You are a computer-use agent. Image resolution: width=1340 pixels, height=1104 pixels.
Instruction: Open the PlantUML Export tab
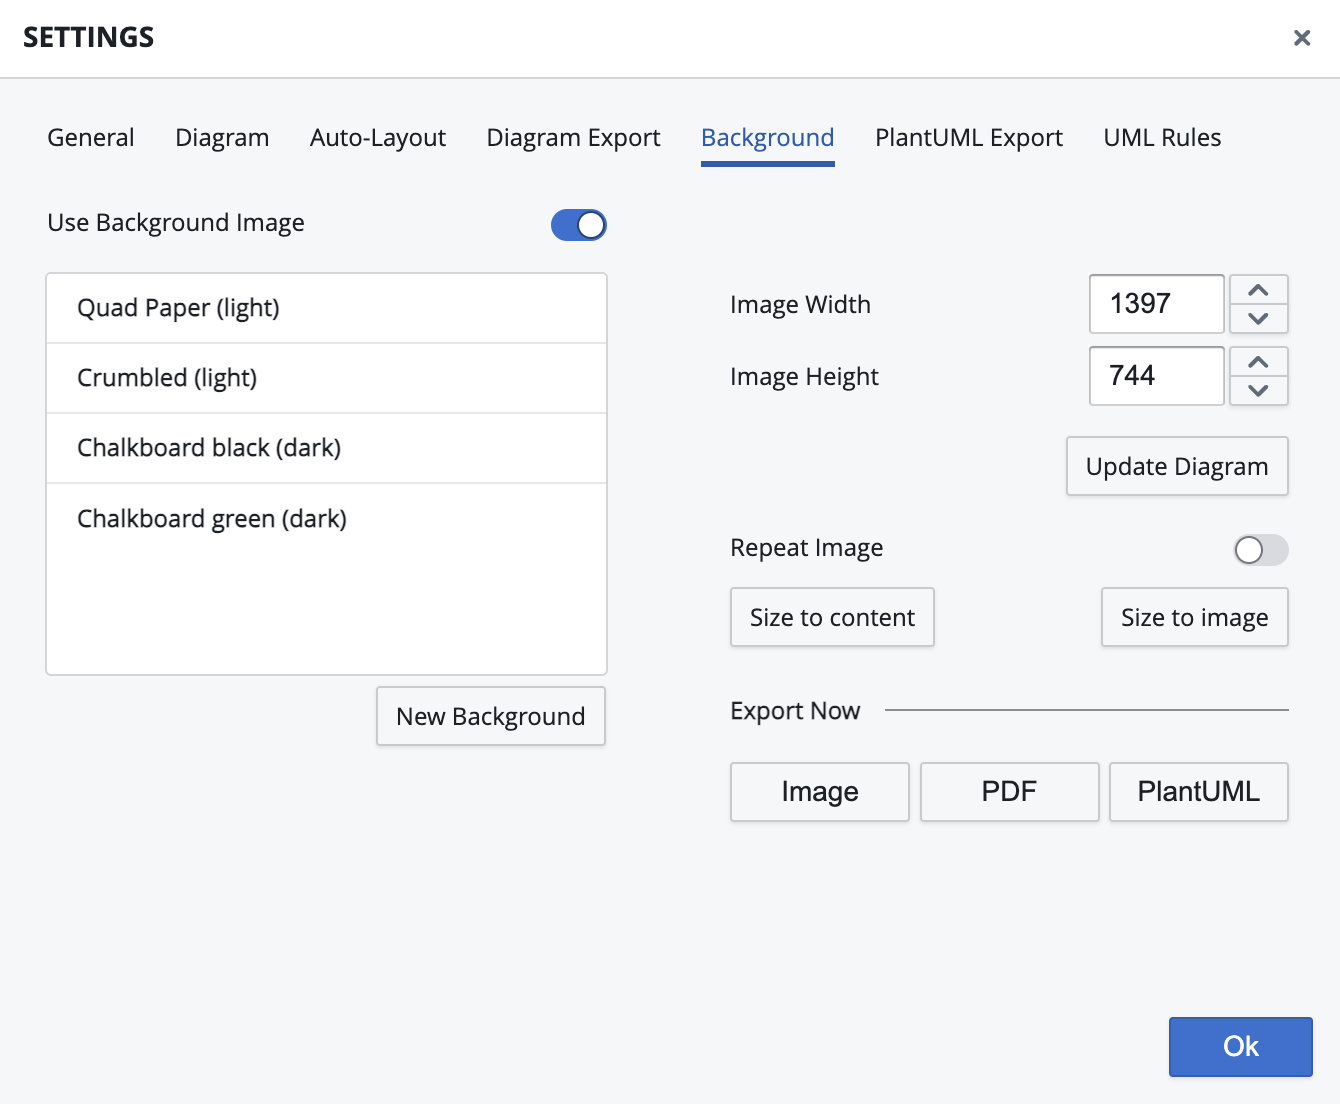(969, 138)
